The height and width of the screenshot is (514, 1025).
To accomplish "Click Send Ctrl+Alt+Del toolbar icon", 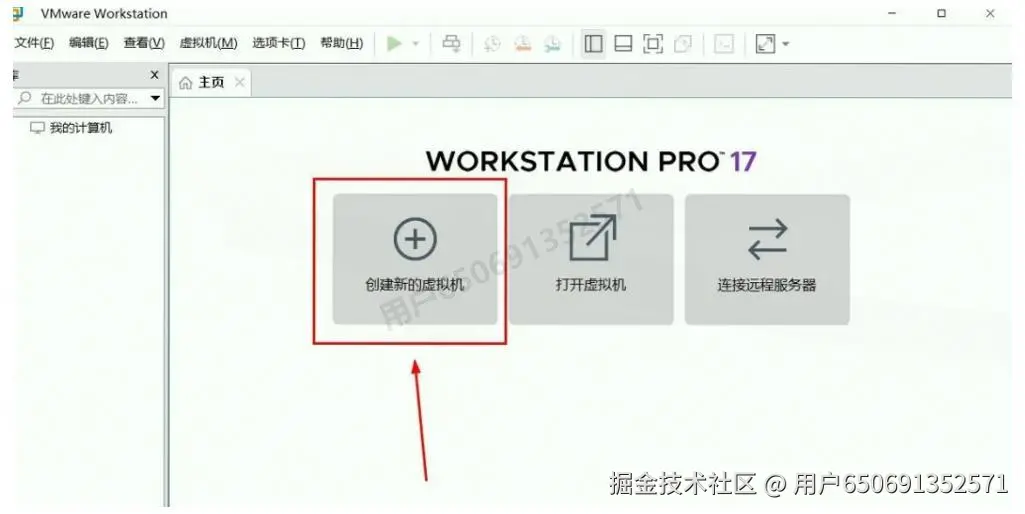I will pyautogui.click(x=451, y=44).
